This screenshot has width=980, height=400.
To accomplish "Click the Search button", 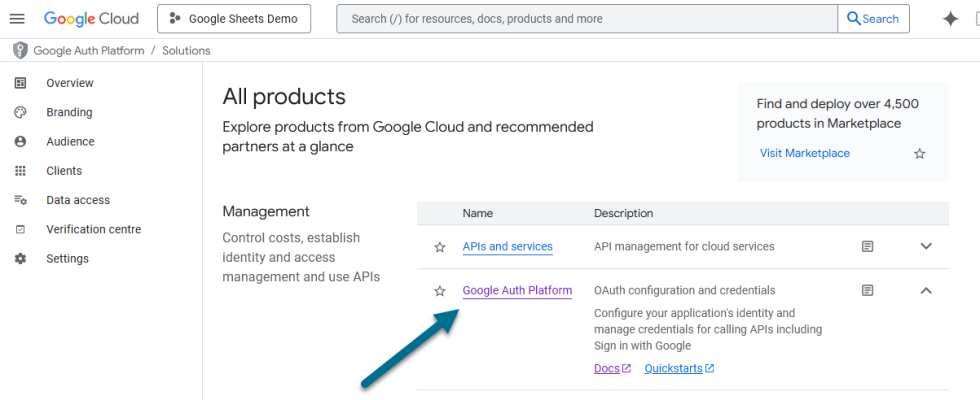I will 873,19.
